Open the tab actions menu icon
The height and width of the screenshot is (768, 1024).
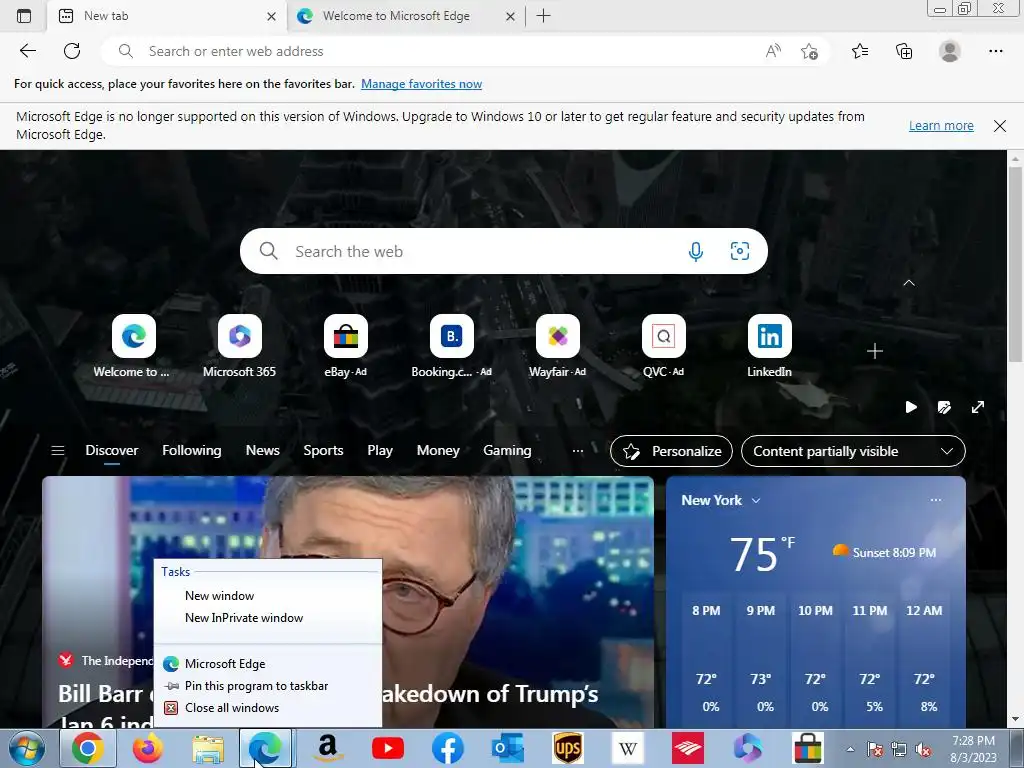point(24,16)
